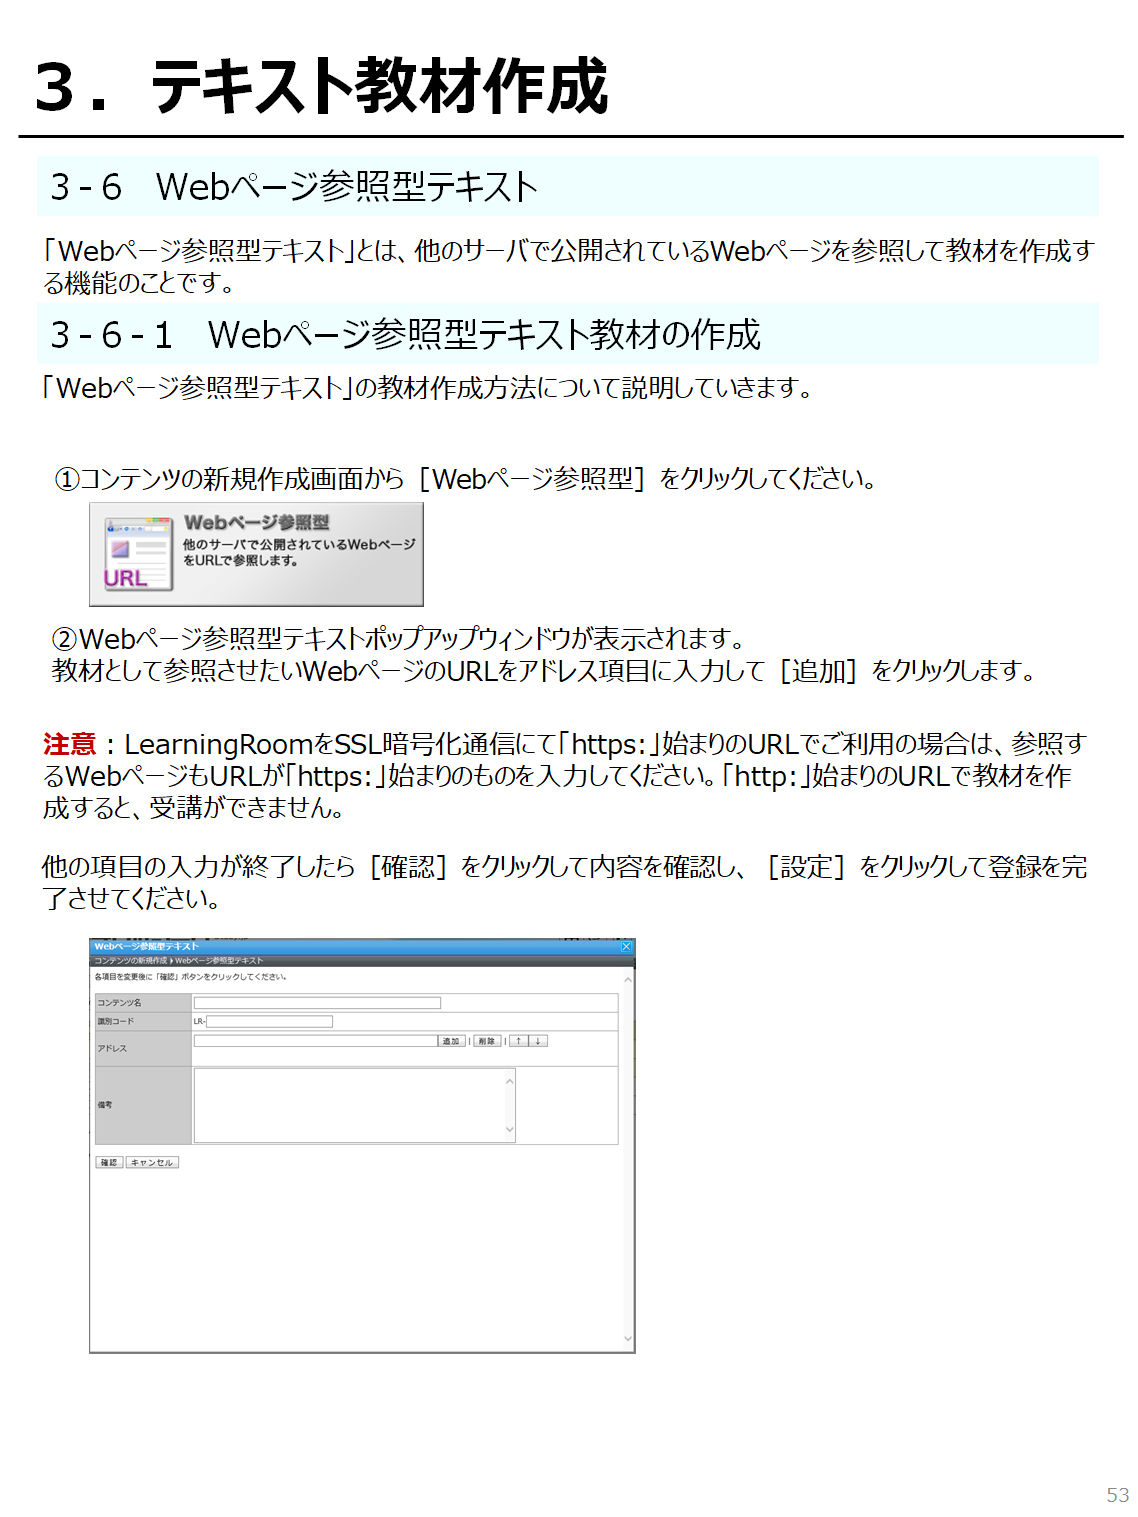This screenshot has height=1517, width=1138.
Task: Click the 備考 textarea scroll up arrow
Action: (510, 1081)
